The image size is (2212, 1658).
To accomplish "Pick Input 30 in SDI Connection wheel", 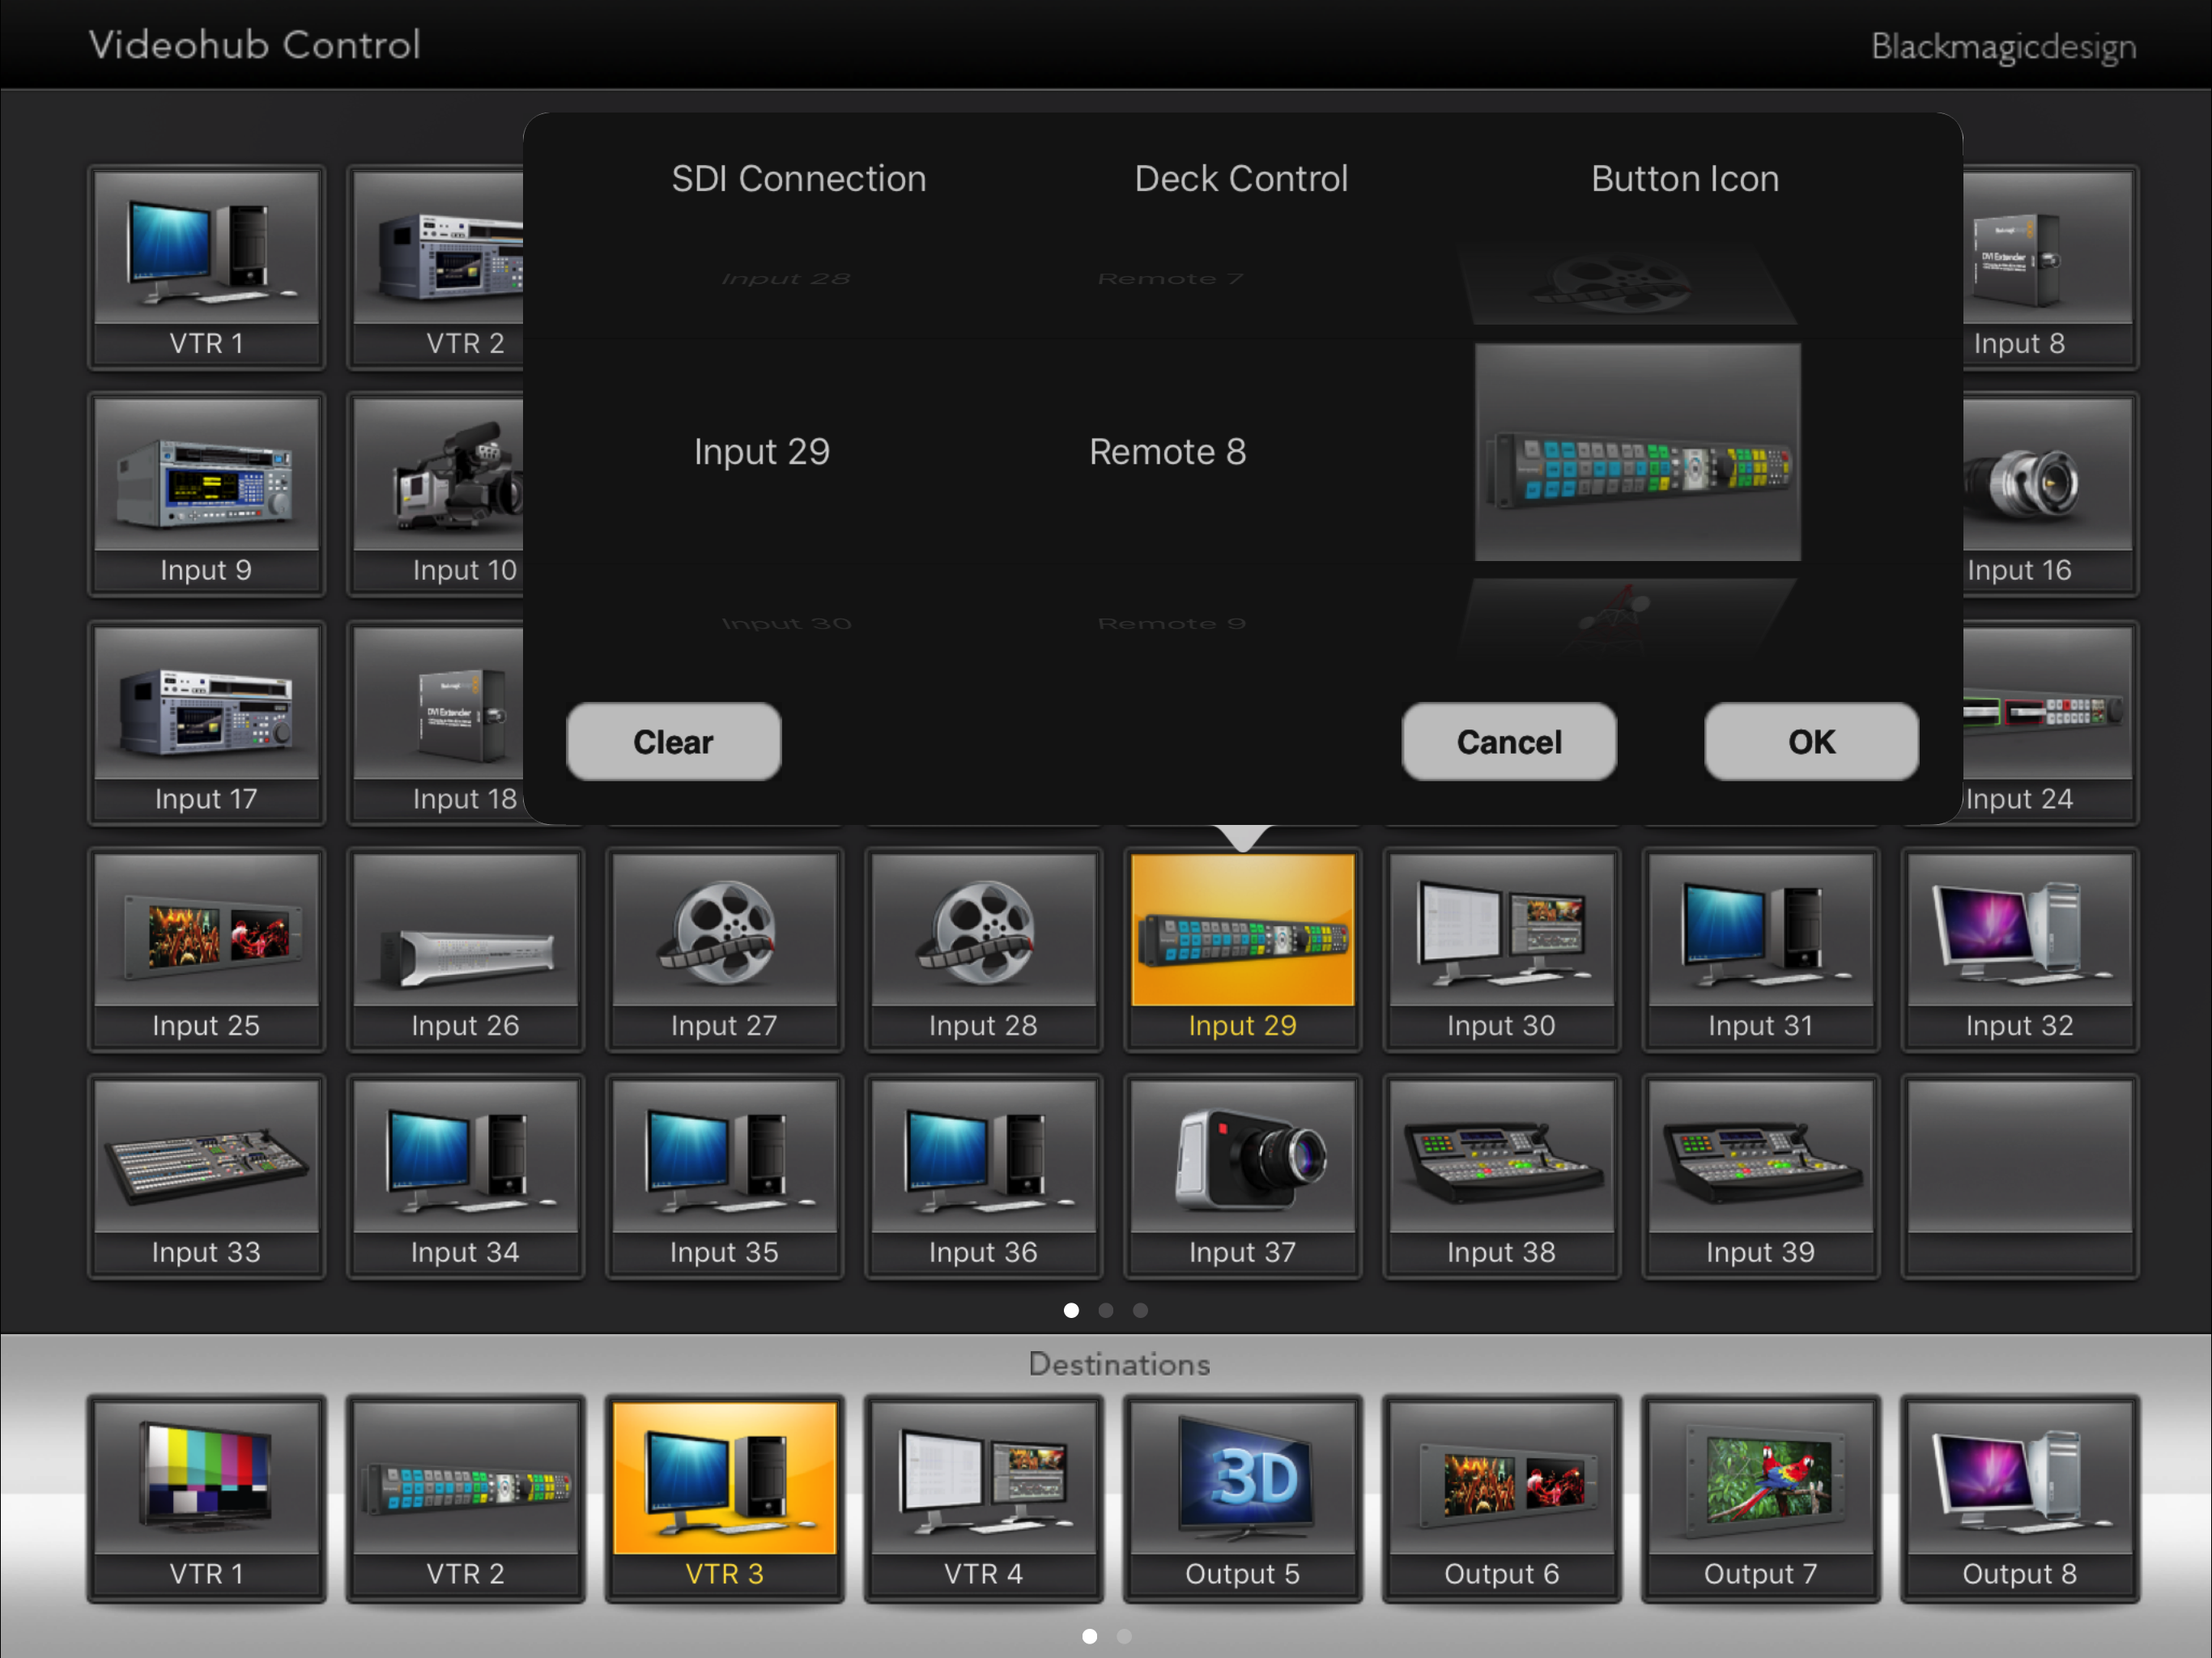I will tap(786, 624).
